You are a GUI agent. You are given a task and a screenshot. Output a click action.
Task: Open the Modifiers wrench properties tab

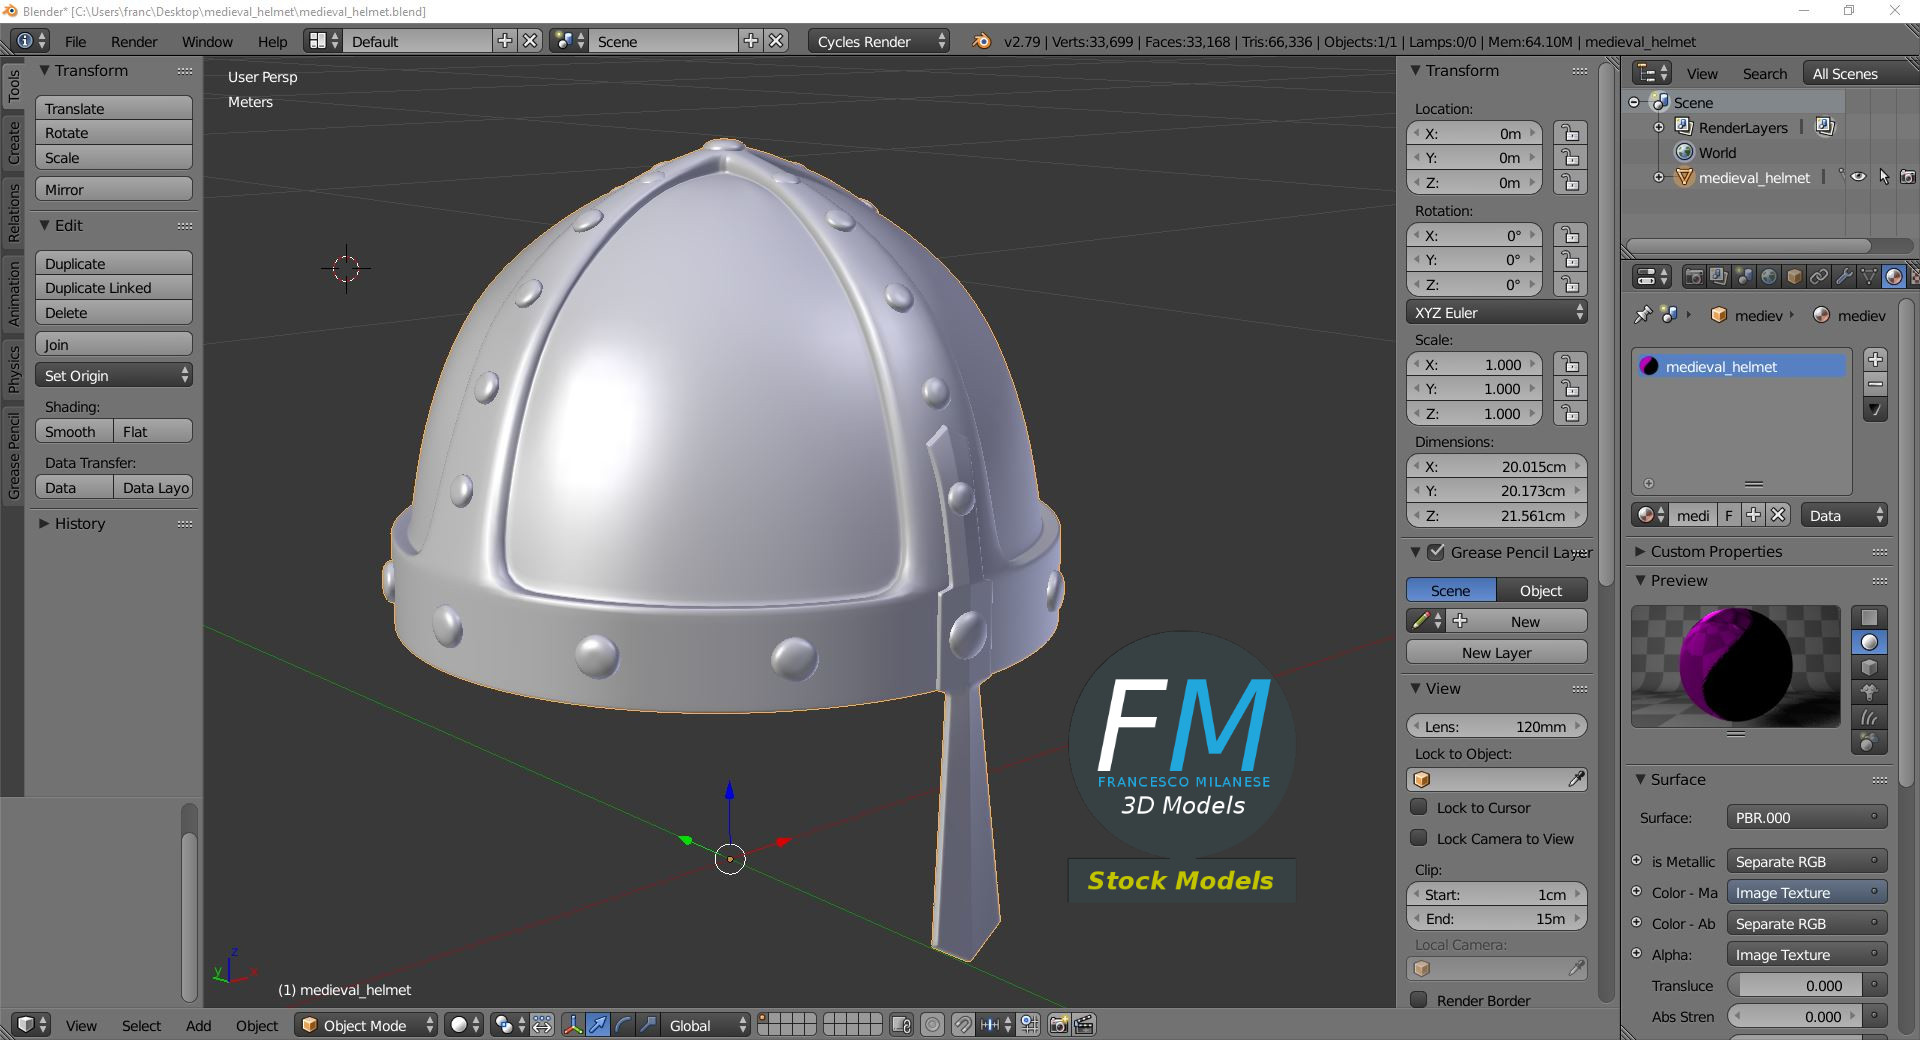point(1844,277)
